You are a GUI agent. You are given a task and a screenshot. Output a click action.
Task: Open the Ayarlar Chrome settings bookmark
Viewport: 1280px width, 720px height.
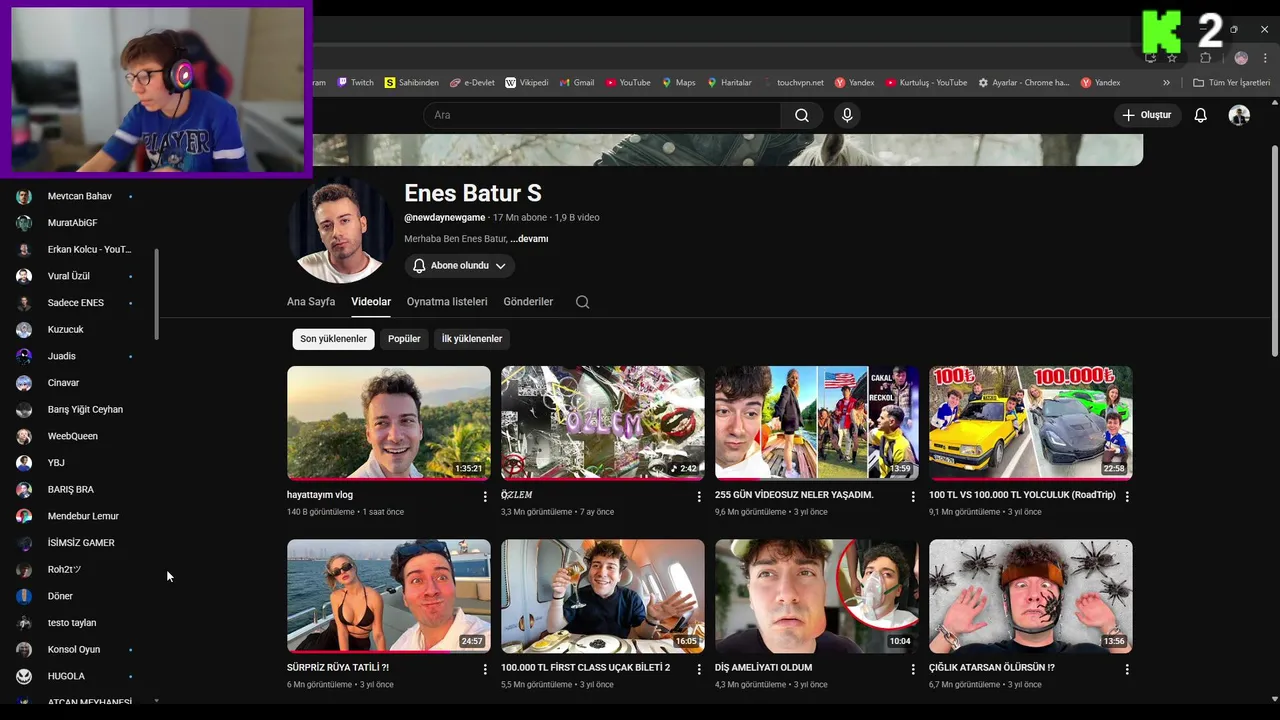[1024, 83]
